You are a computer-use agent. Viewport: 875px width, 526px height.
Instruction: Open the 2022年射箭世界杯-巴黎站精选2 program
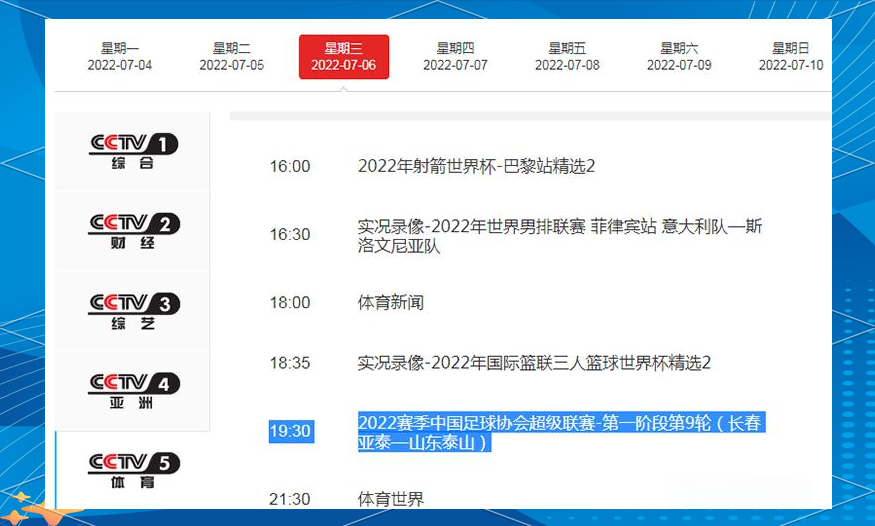[x=476, y=167]
